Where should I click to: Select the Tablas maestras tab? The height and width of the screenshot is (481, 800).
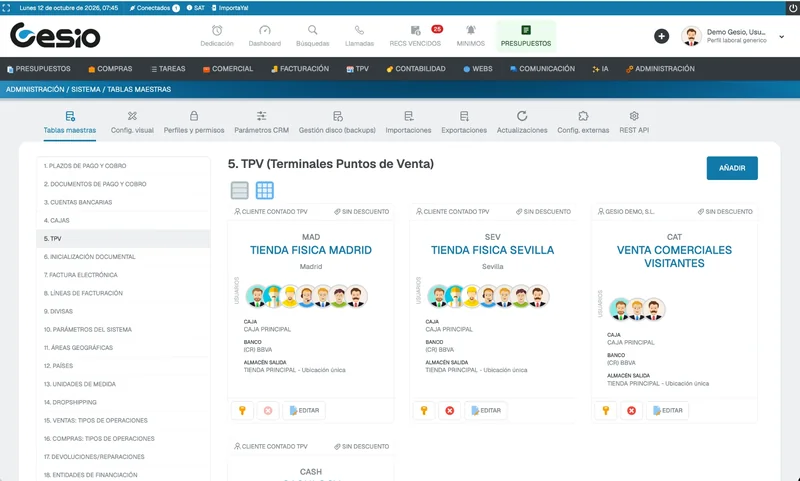point(70,123)
